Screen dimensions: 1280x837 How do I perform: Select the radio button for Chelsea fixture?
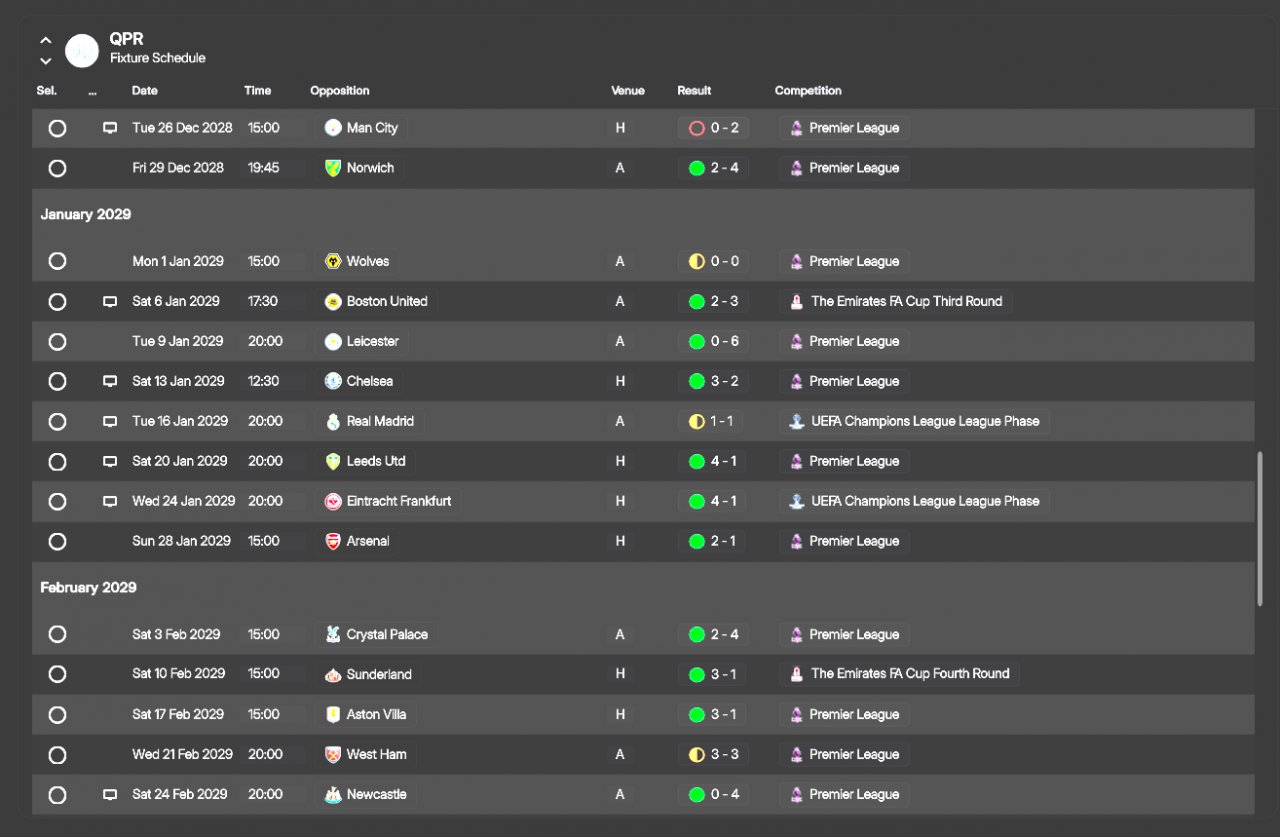pos(57,381)
